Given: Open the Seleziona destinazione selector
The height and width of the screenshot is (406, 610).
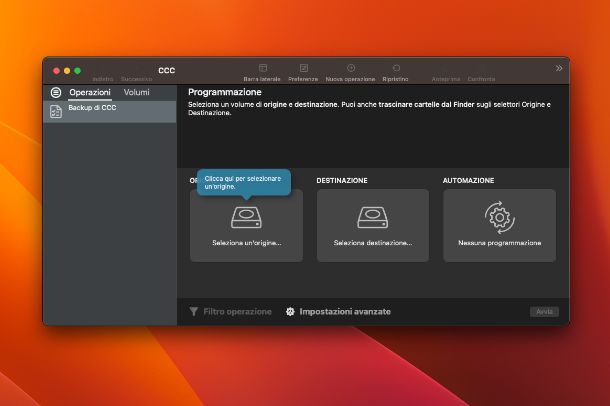Looking at the screenshot, I should tap(373, 226).
